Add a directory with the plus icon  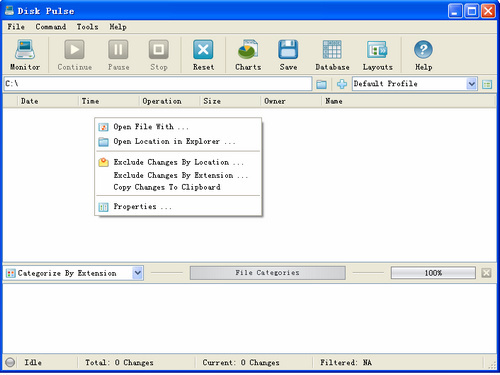click(342, 84)
